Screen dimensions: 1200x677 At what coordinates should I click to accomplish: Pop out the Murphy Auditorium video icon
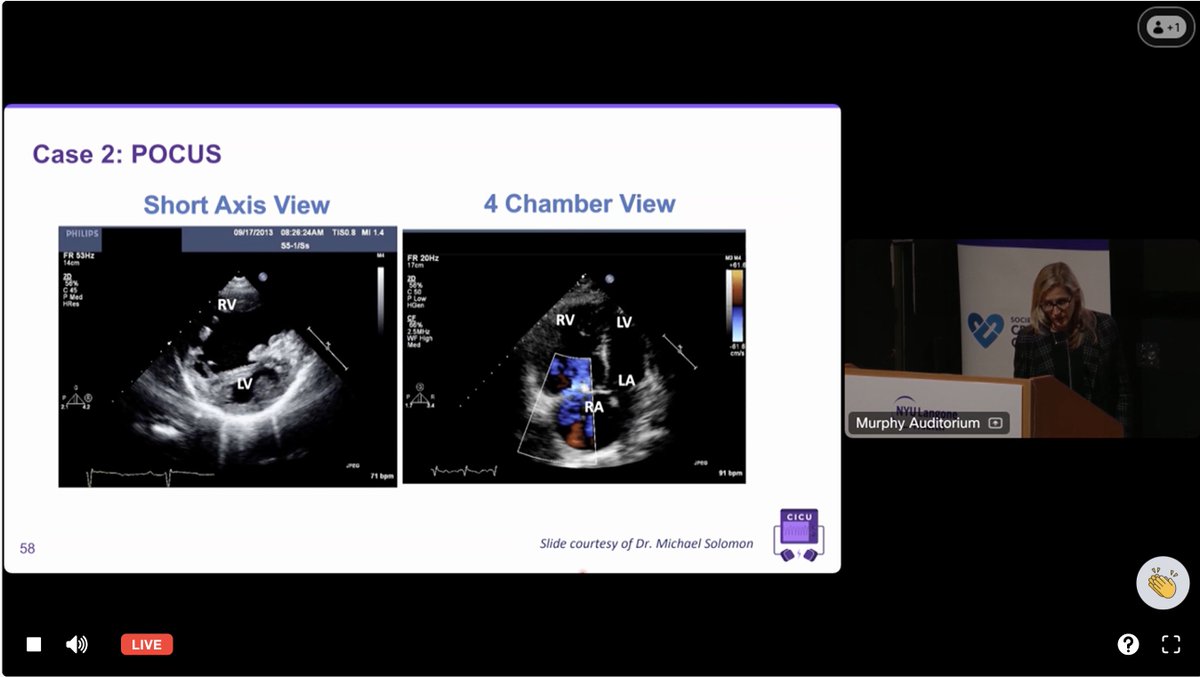coord(995,423)
